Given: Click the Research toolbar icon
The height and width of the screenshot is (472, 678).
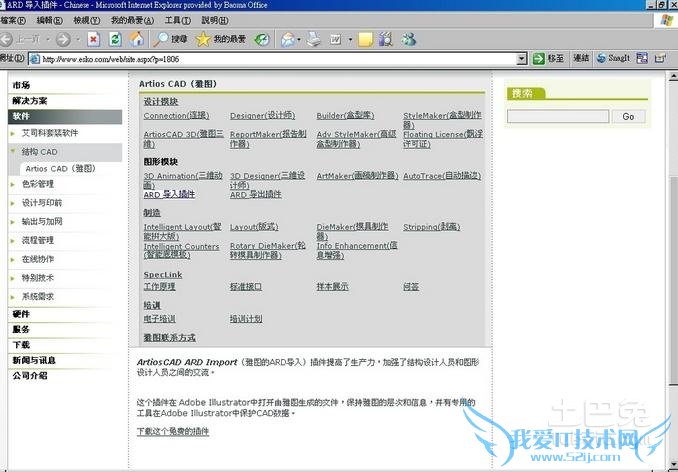Looking at the screenshot, I should pyautogui.click(x=386, y=40).
